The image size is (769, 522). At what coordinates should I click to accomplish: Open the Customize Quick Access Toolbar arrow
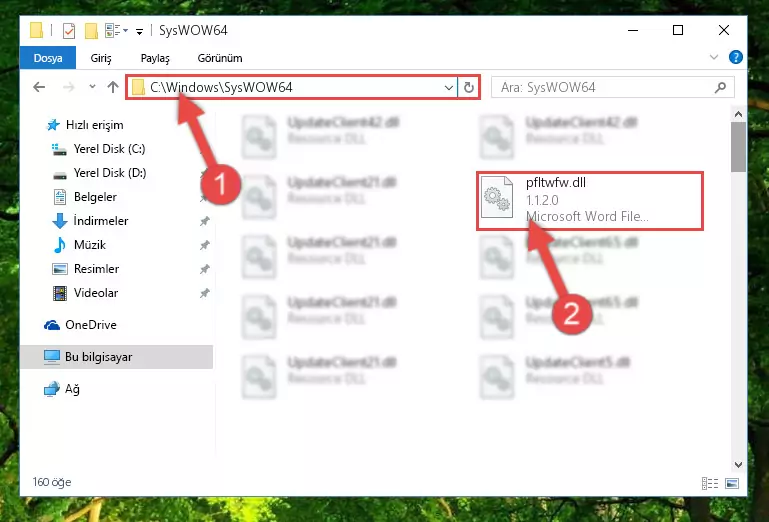pyautogui.click(x=139, y=32)
